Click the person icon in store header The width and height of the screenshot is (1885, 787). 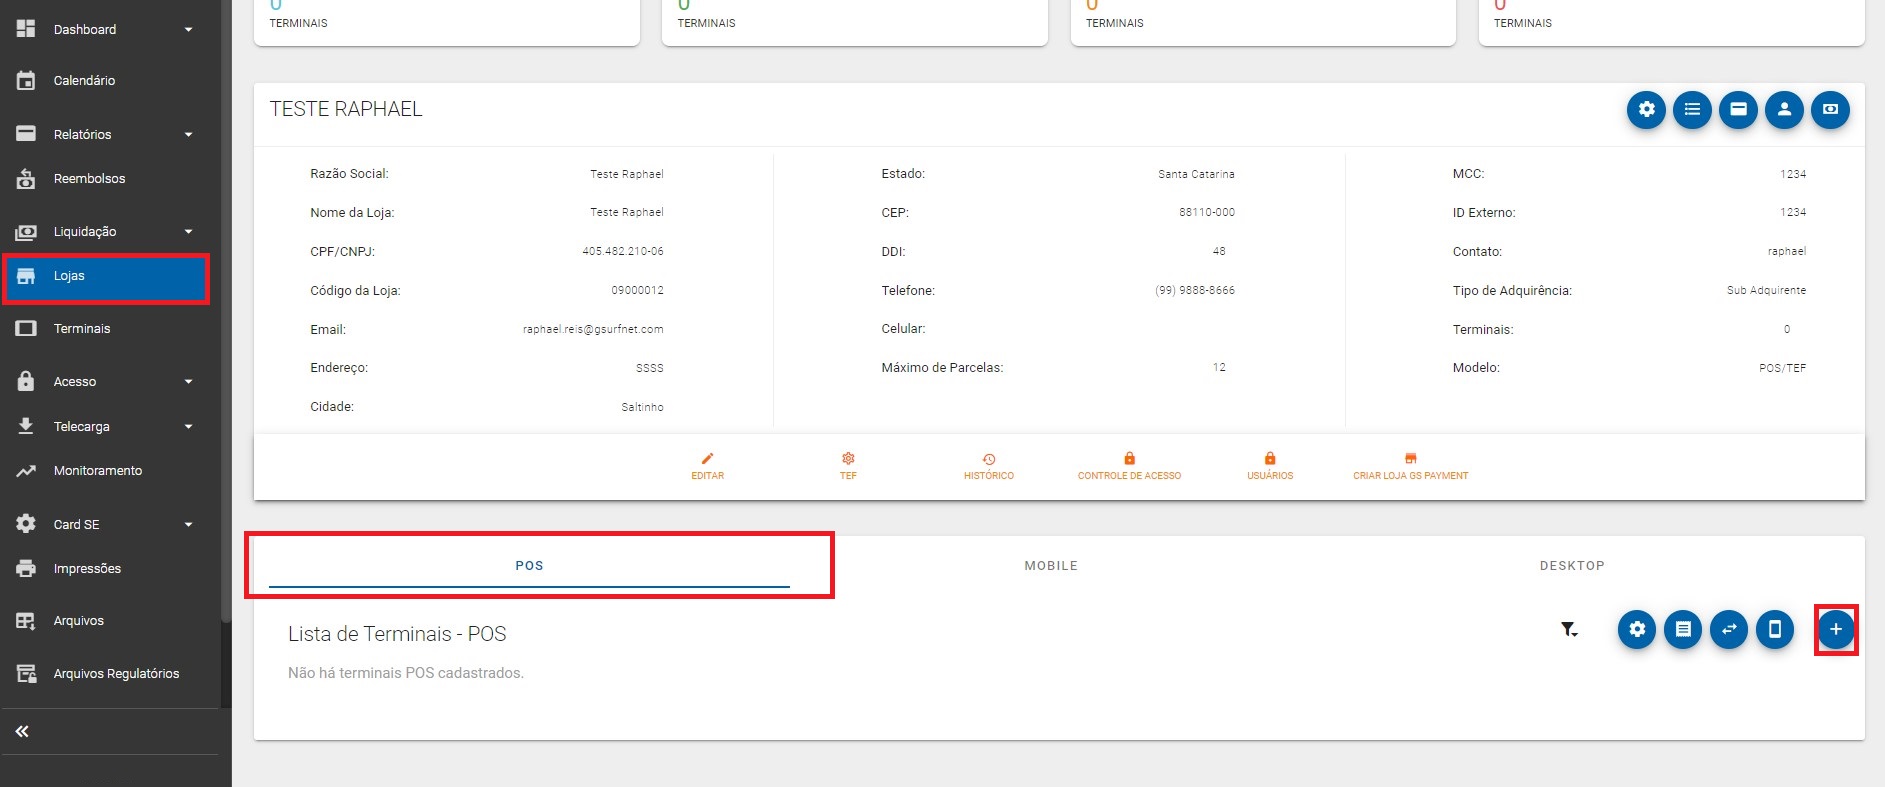pyautogui.click(x=1784, y=110)
